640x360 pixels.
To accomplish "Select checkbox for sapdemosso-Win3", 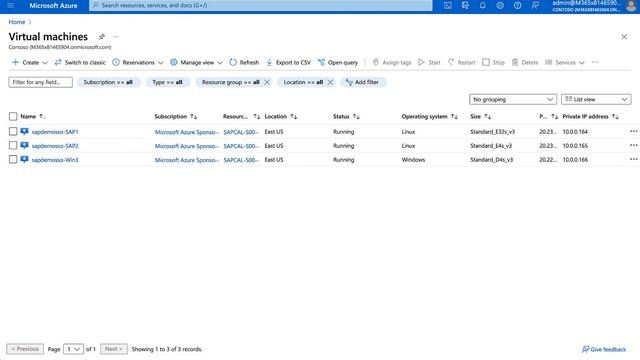I will 13,159.
